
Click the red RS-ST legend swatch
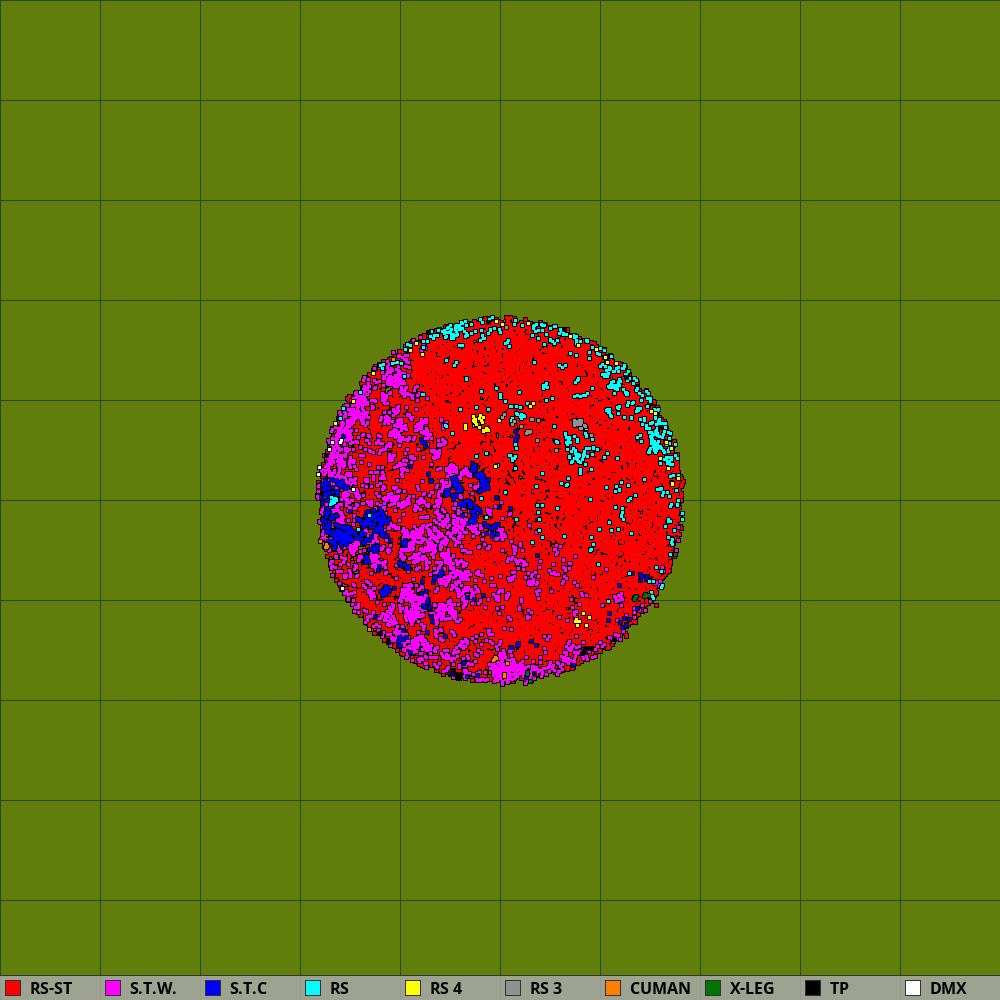pyautogui.click(x=13, y=988)
